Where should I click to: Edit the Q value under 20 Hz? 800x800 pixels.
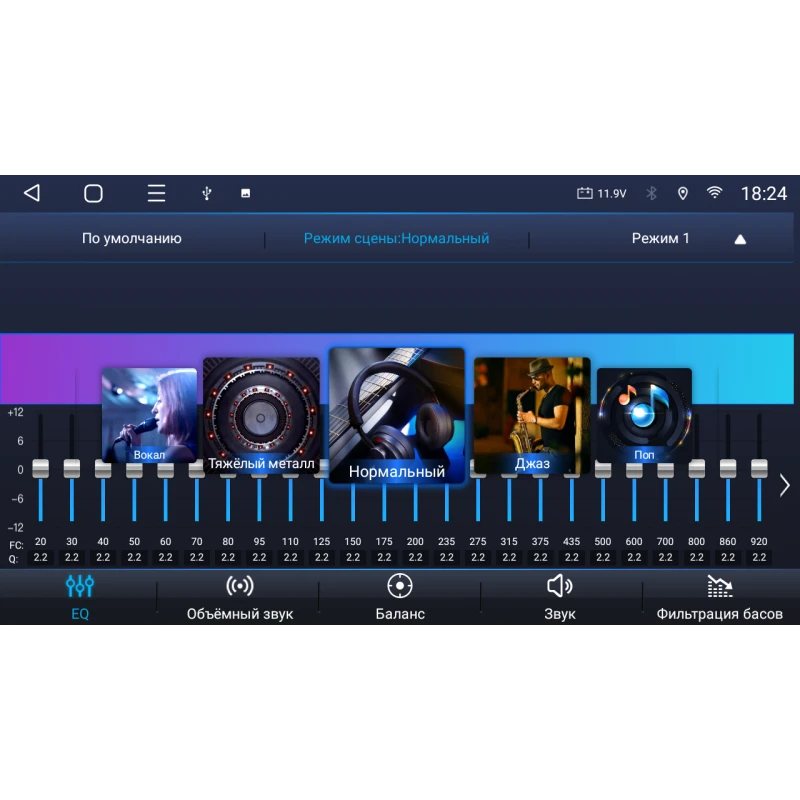(x=40, y=557)
